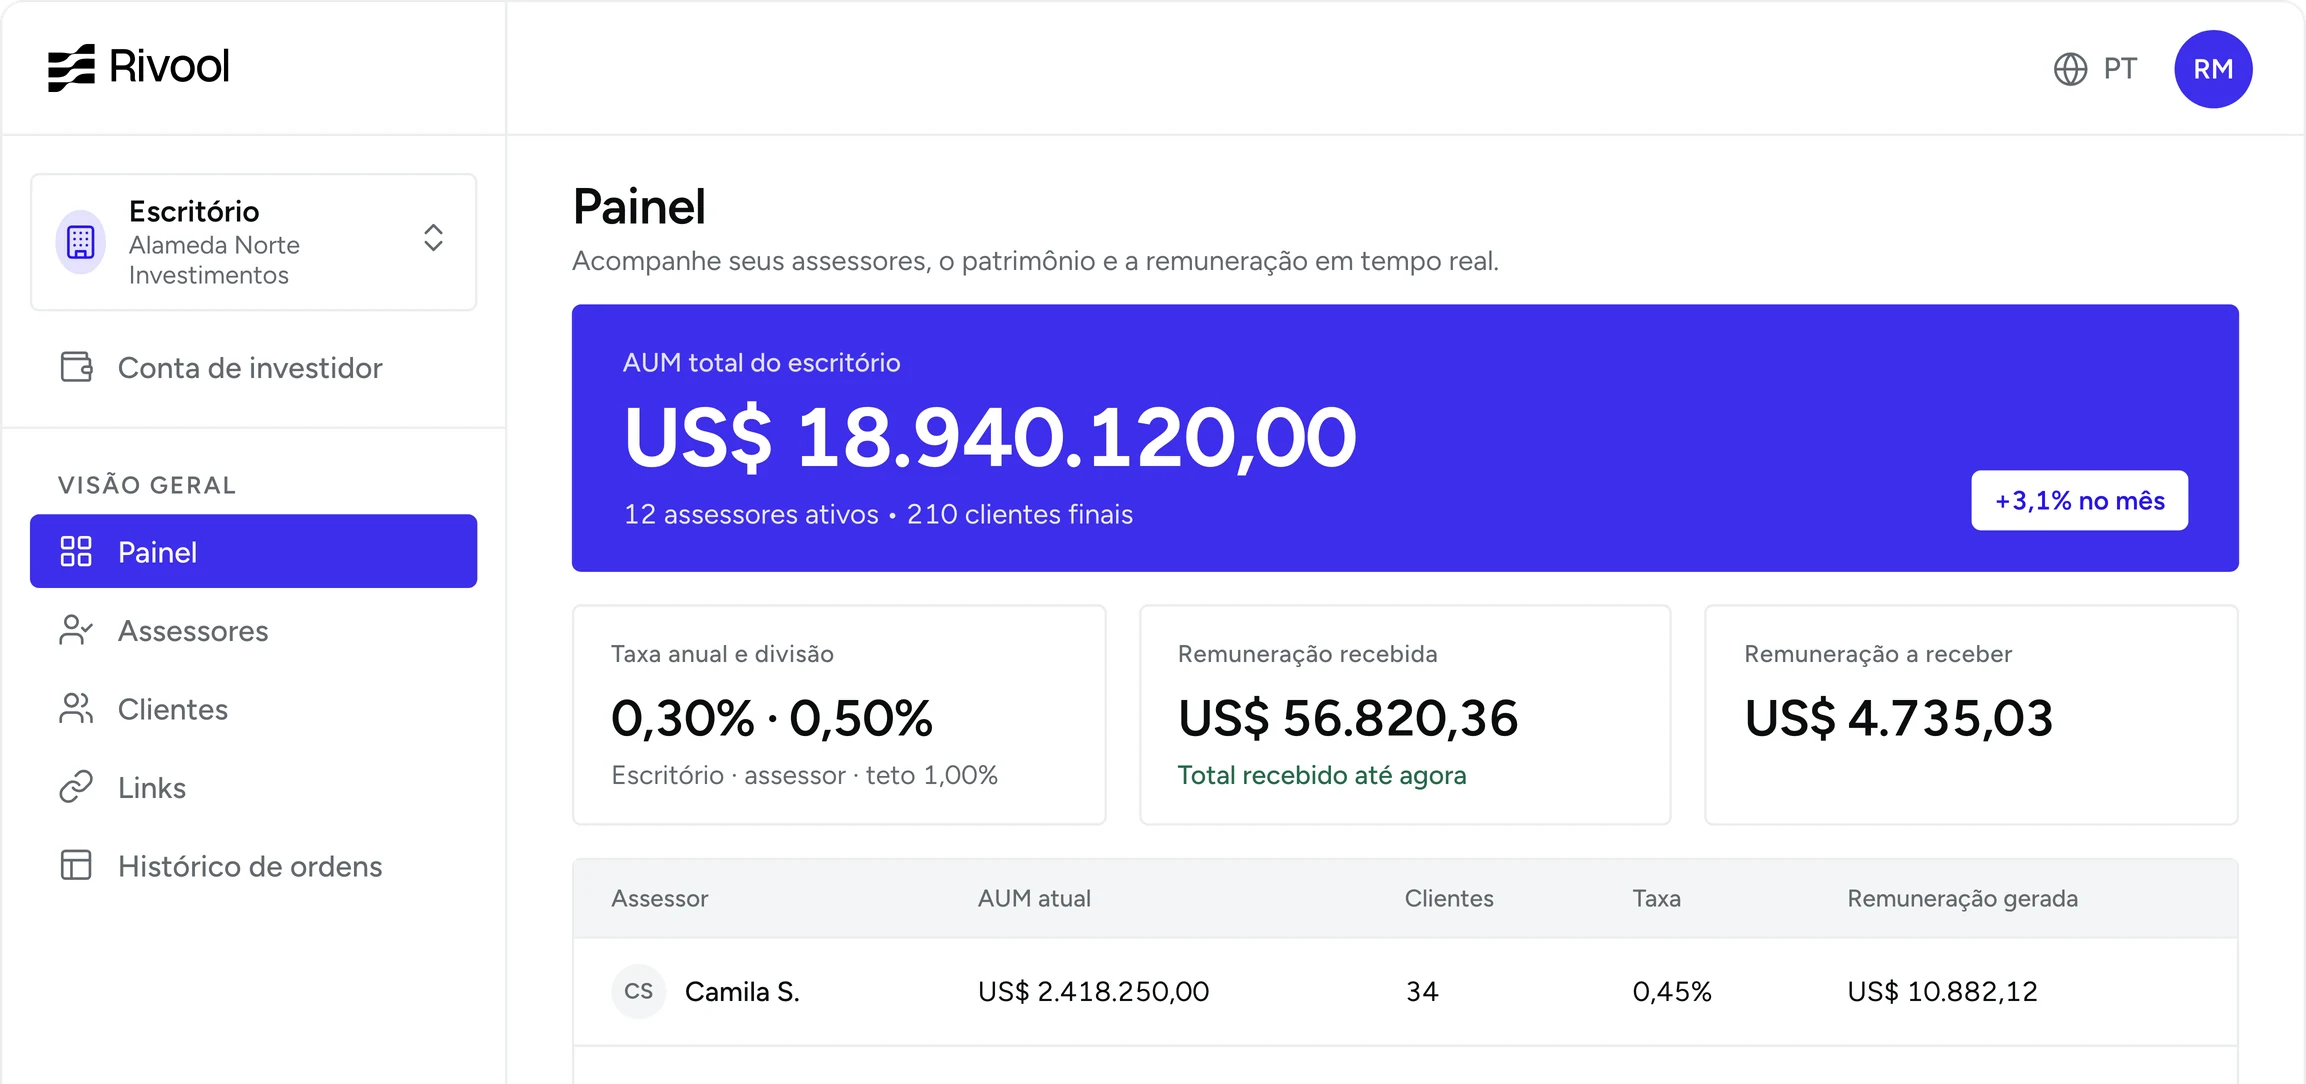
Task: Click the Assessores person-check icon
Action: coord(76,630)
